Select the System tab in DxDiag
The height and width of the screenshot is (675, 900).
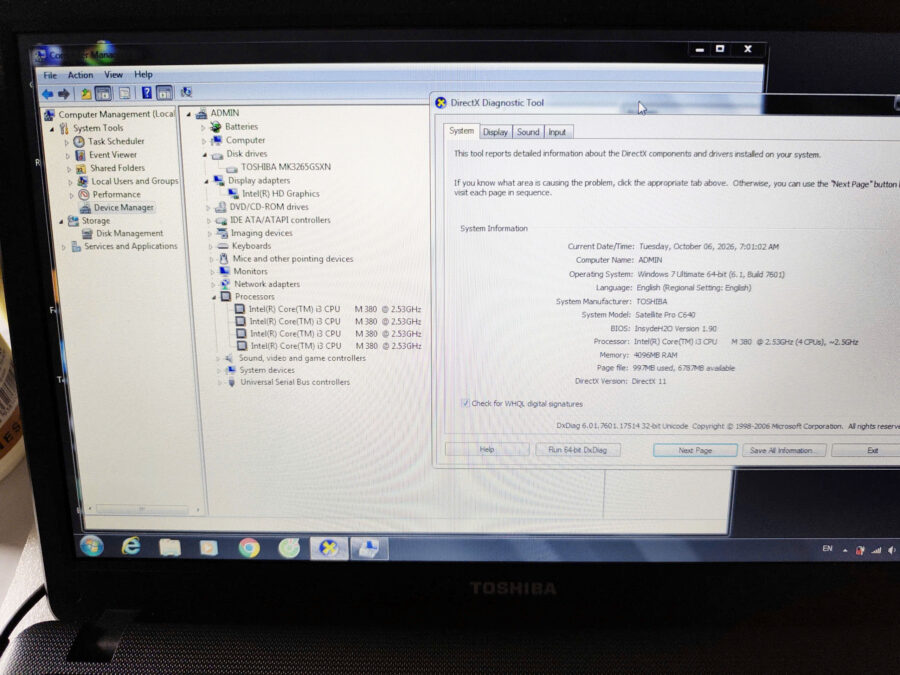point(461,131)
